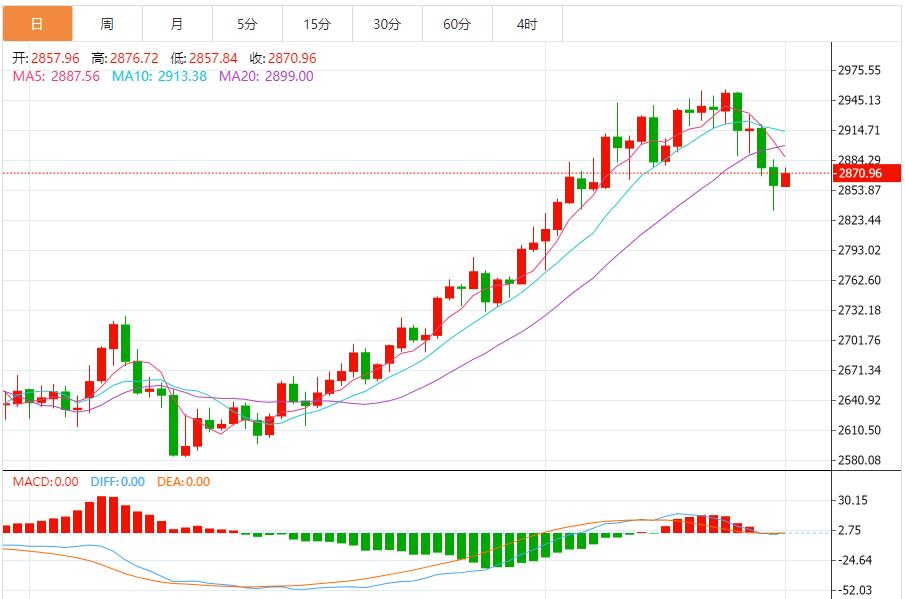Click the rightmost candlestick on the chart
The height and width of the screenshot is (599, 905).
(786, 179)
